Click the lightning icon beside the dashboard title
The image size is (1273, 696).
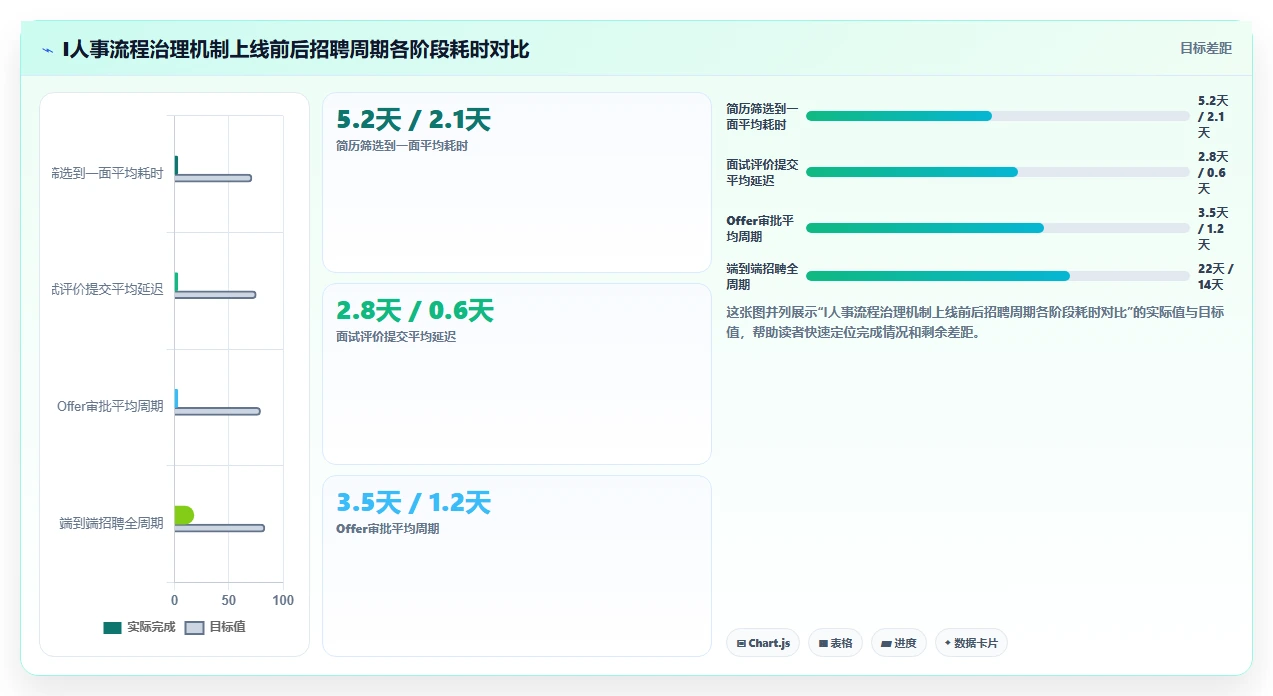48,49
